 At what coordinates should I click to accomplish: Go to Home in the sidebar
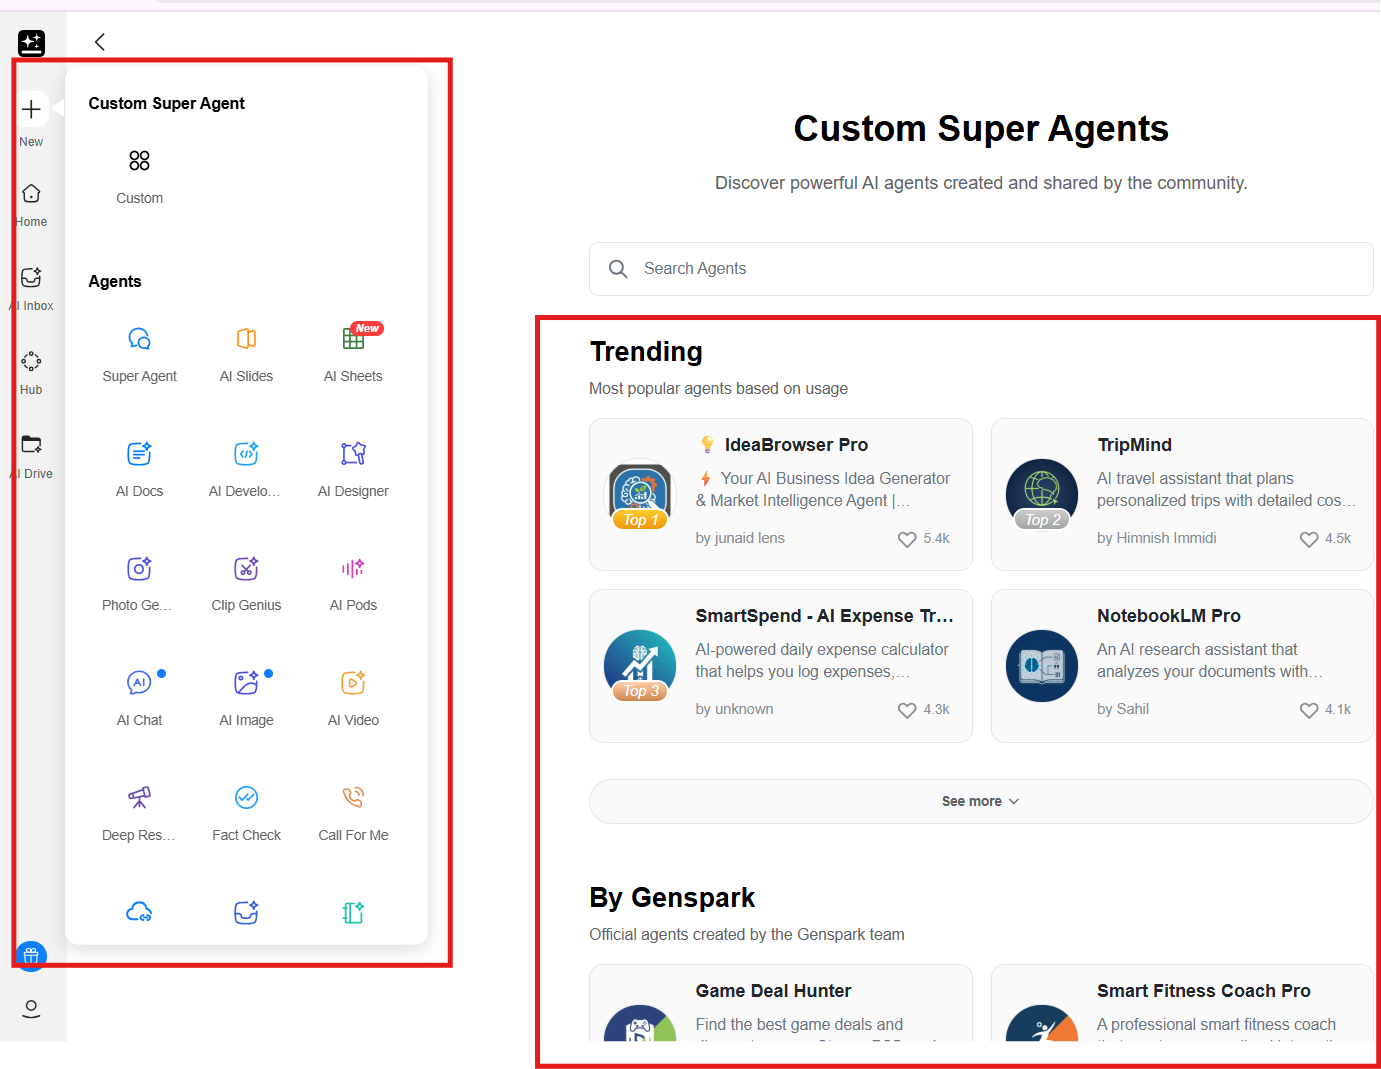pos(31,203)
